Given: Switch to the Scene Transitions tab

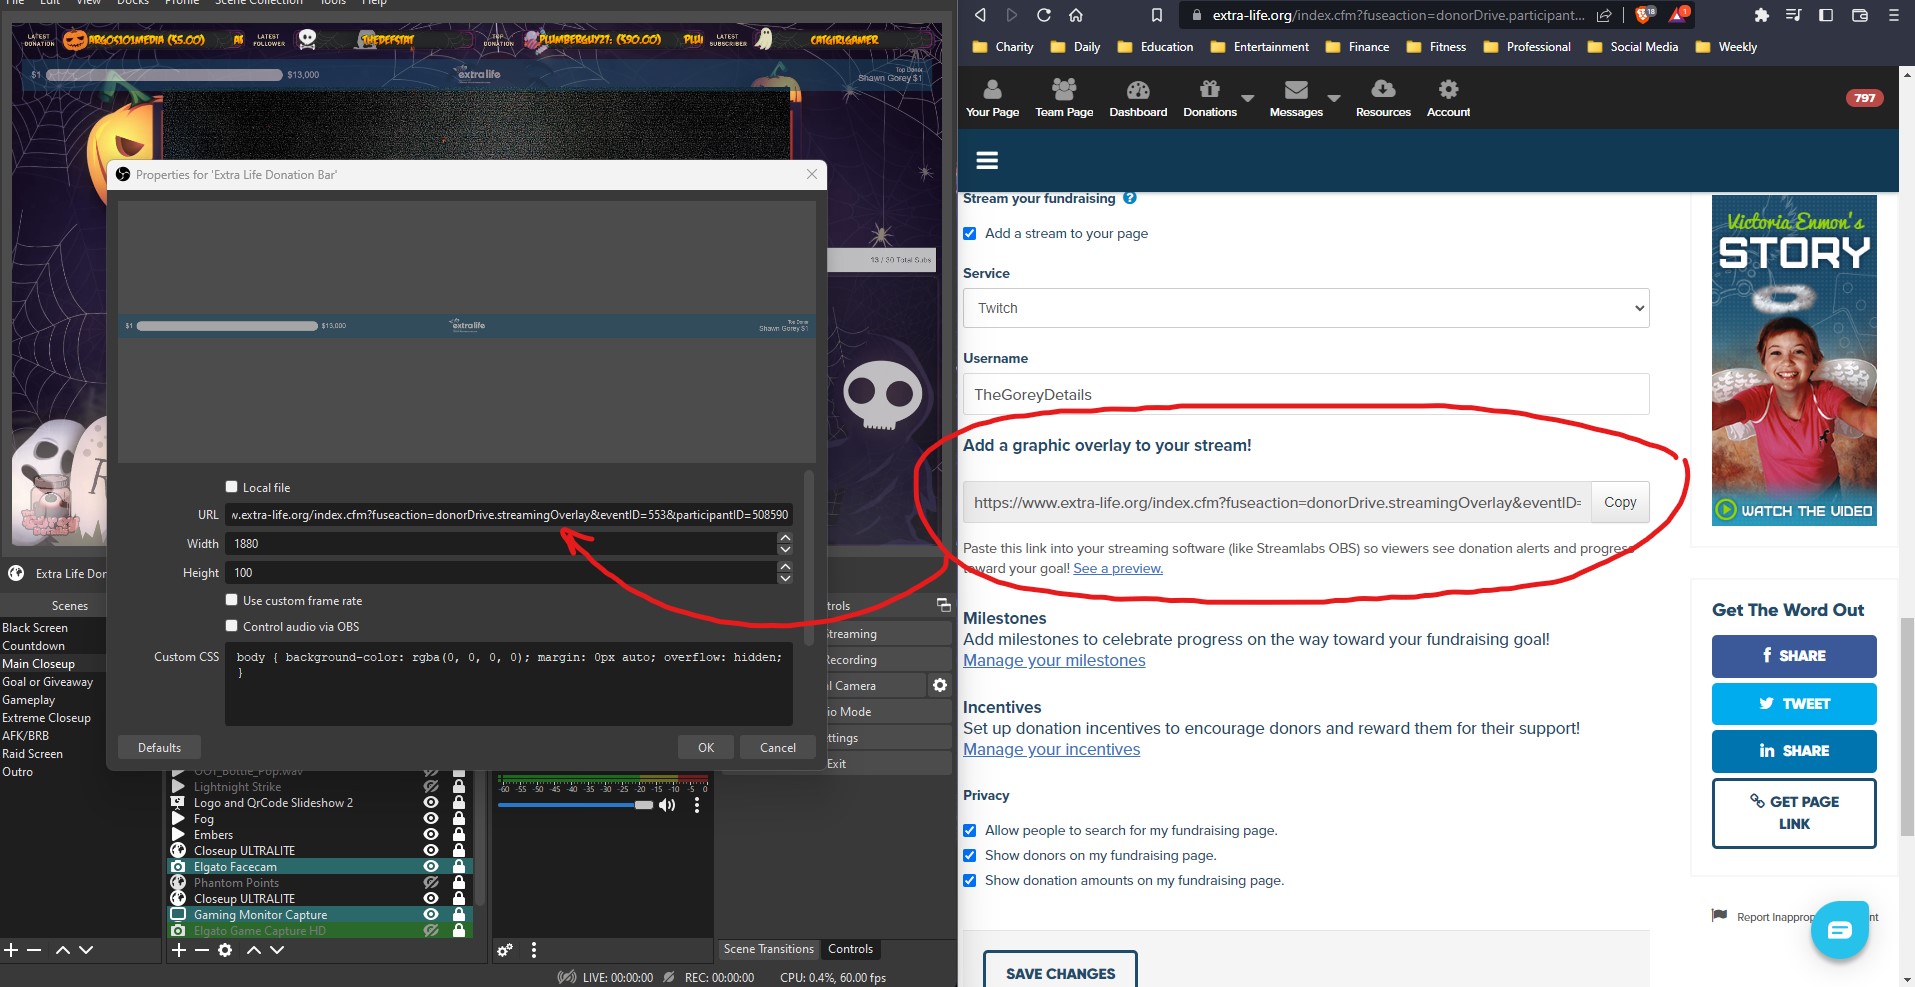Looking at the screenshot, I should (x=769, y=949).
